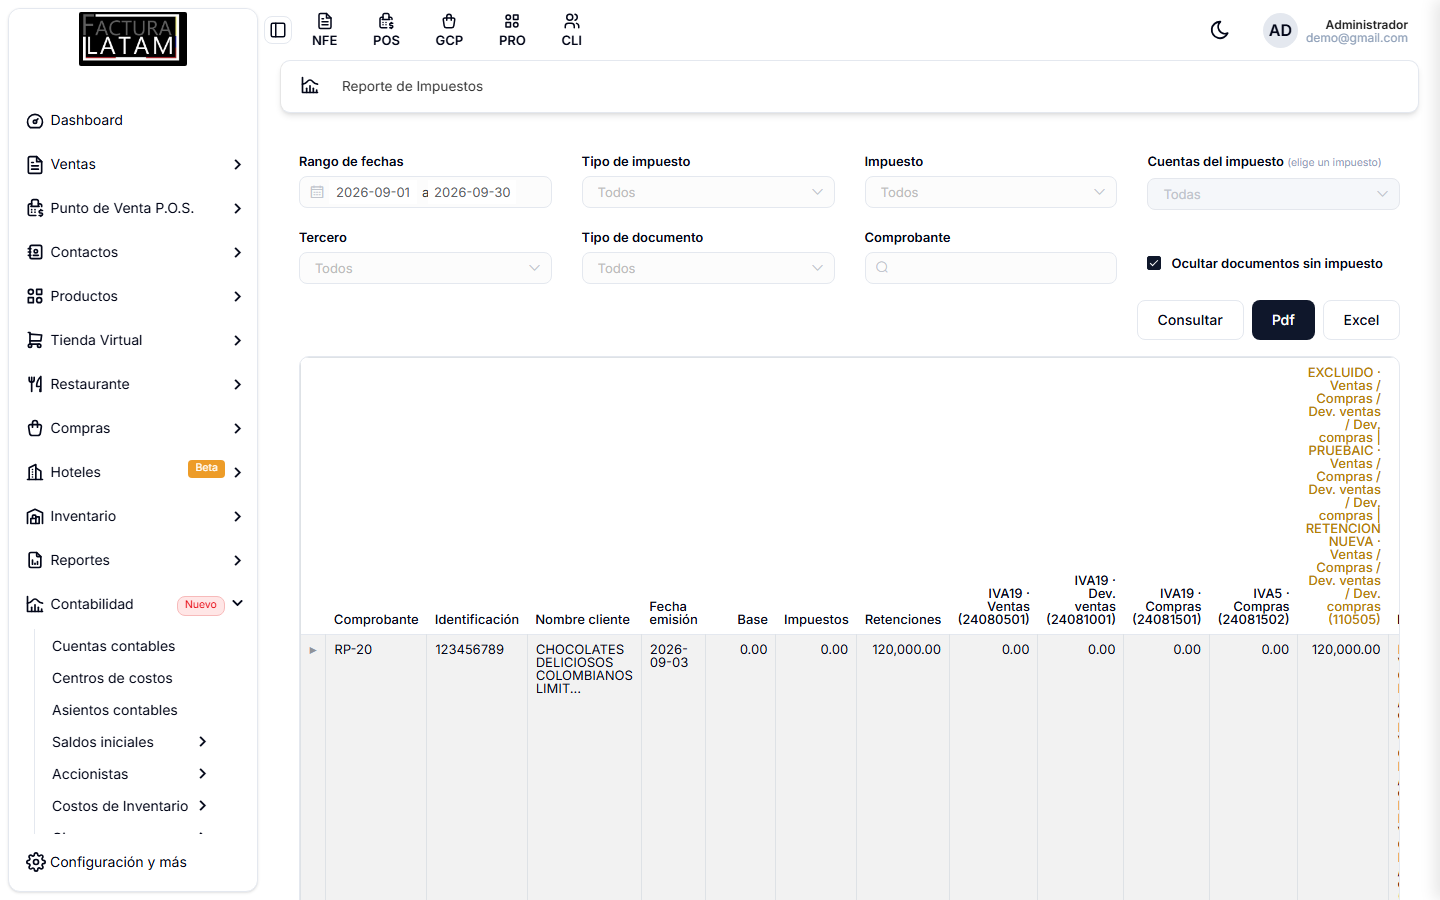Open the CLI shortcut icon
The width and height of the screenshot is (1440, 900).
pyautogui.click(x=571, y=30)
